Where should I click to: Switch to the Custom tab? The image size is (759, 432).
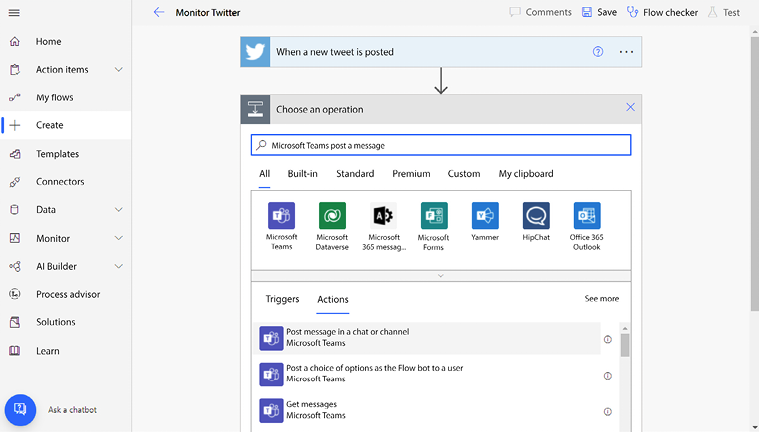click(464, 174)
